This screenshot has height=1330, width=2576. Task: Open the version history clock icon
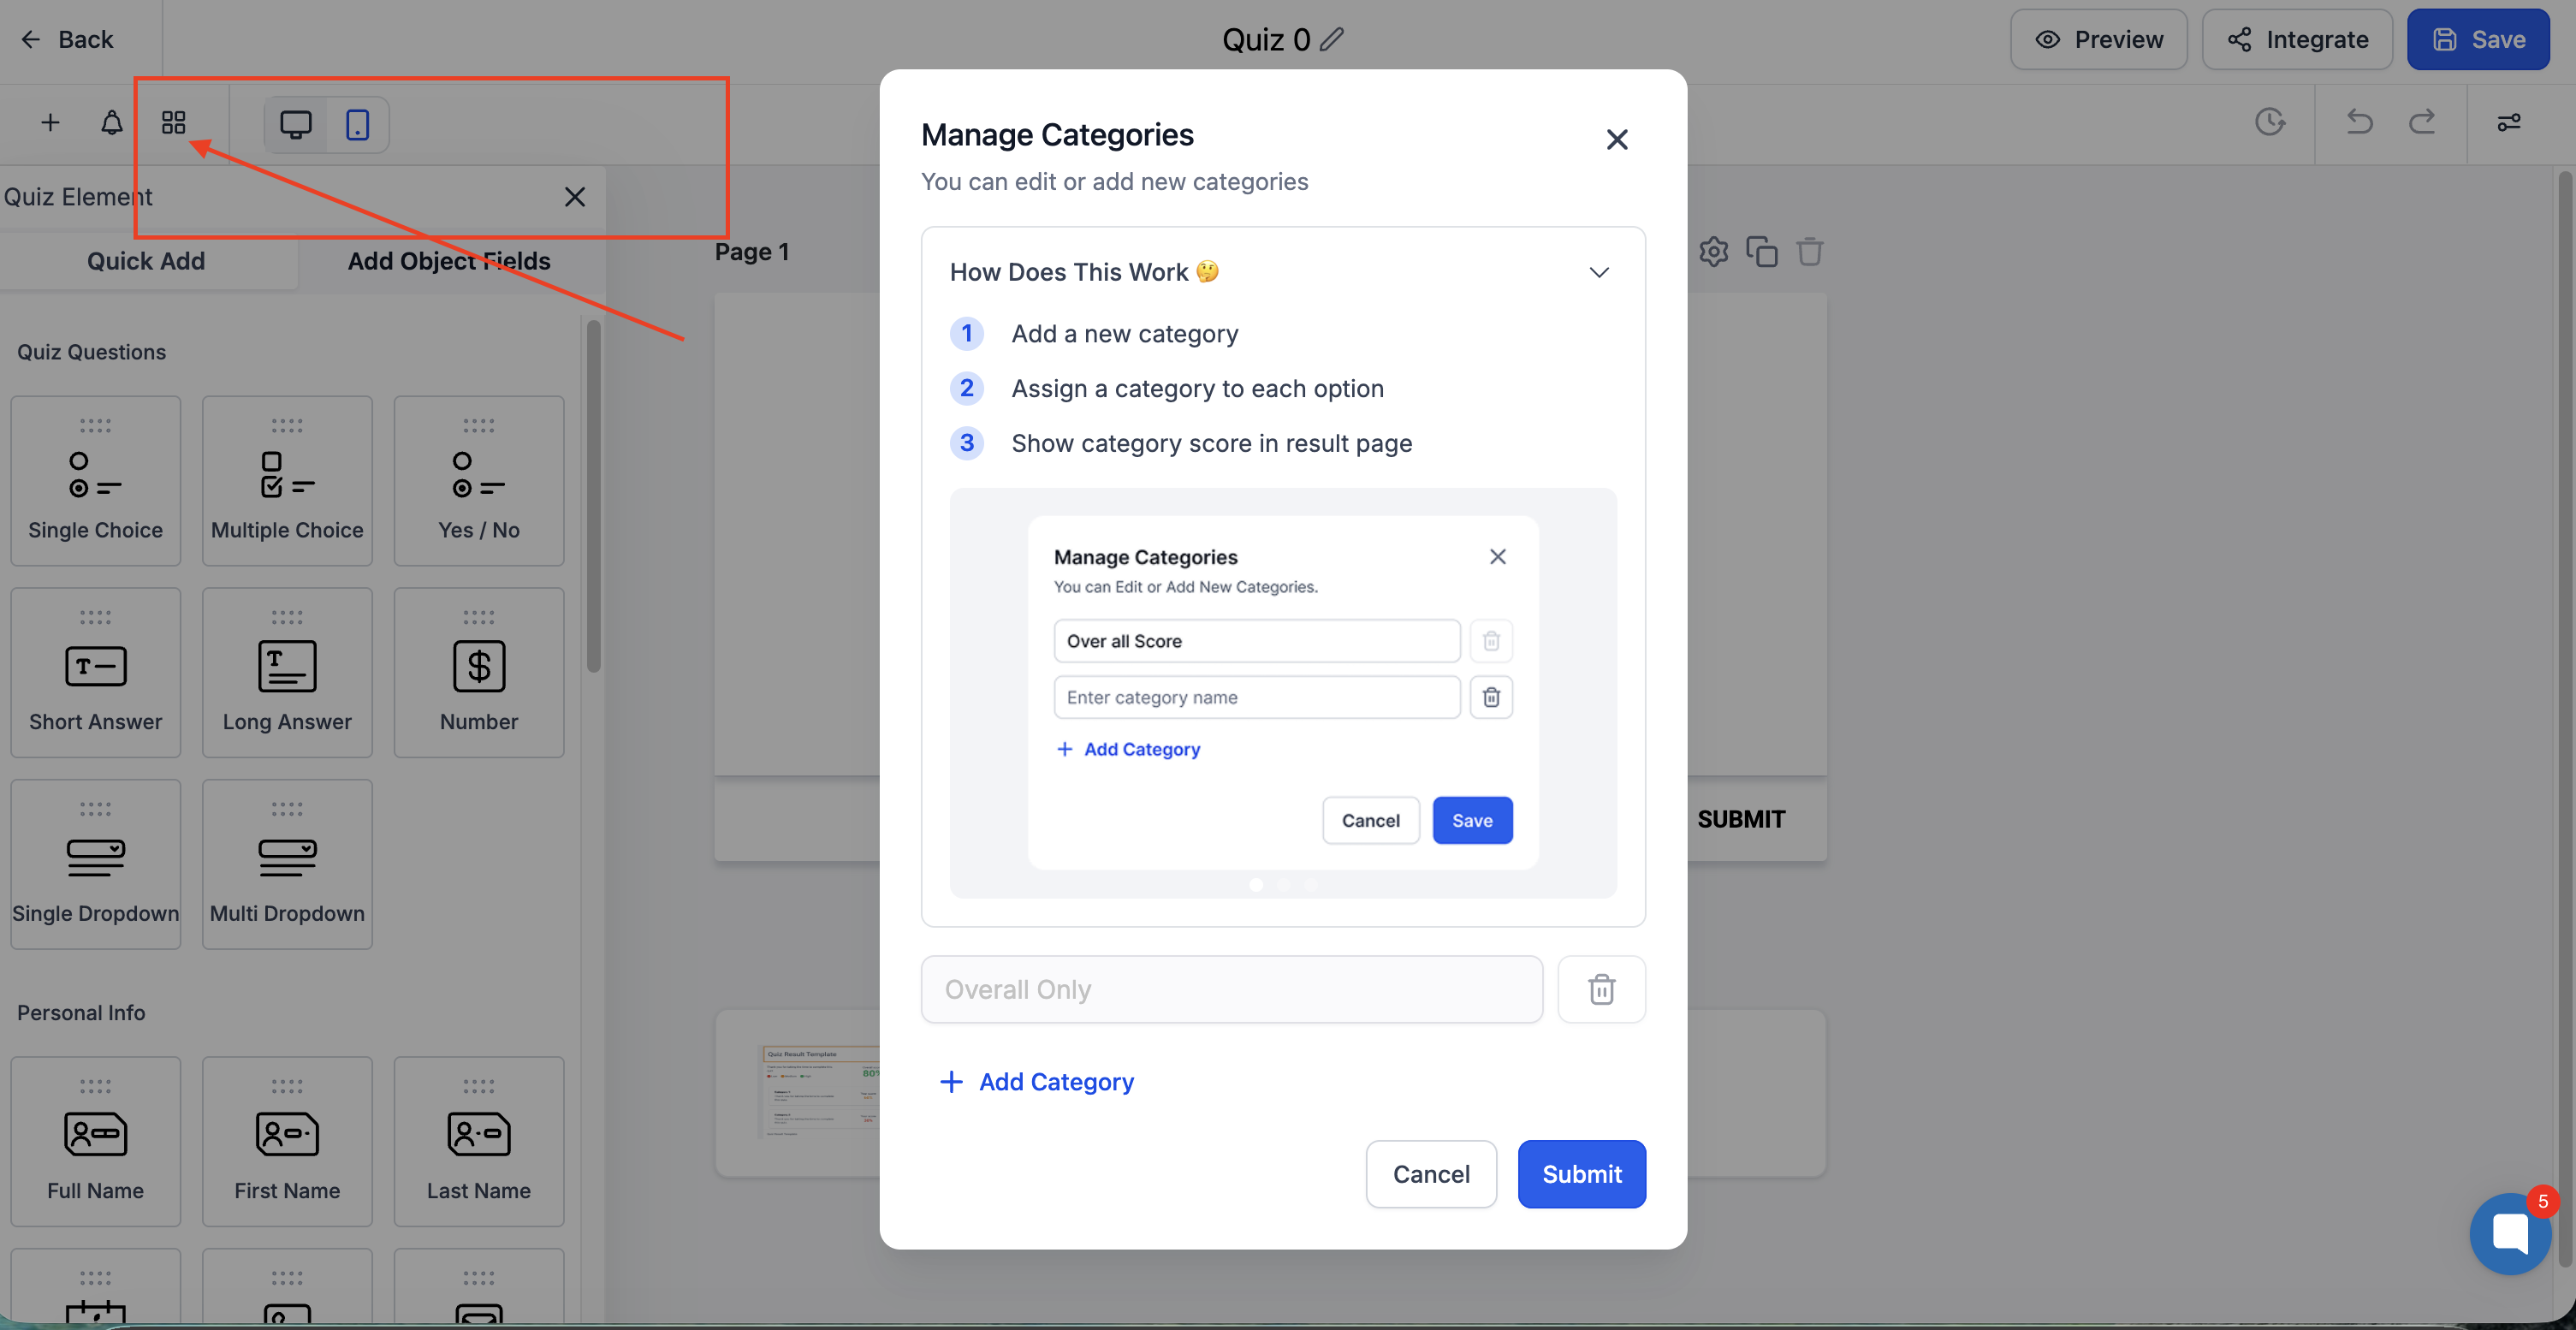2270,122
